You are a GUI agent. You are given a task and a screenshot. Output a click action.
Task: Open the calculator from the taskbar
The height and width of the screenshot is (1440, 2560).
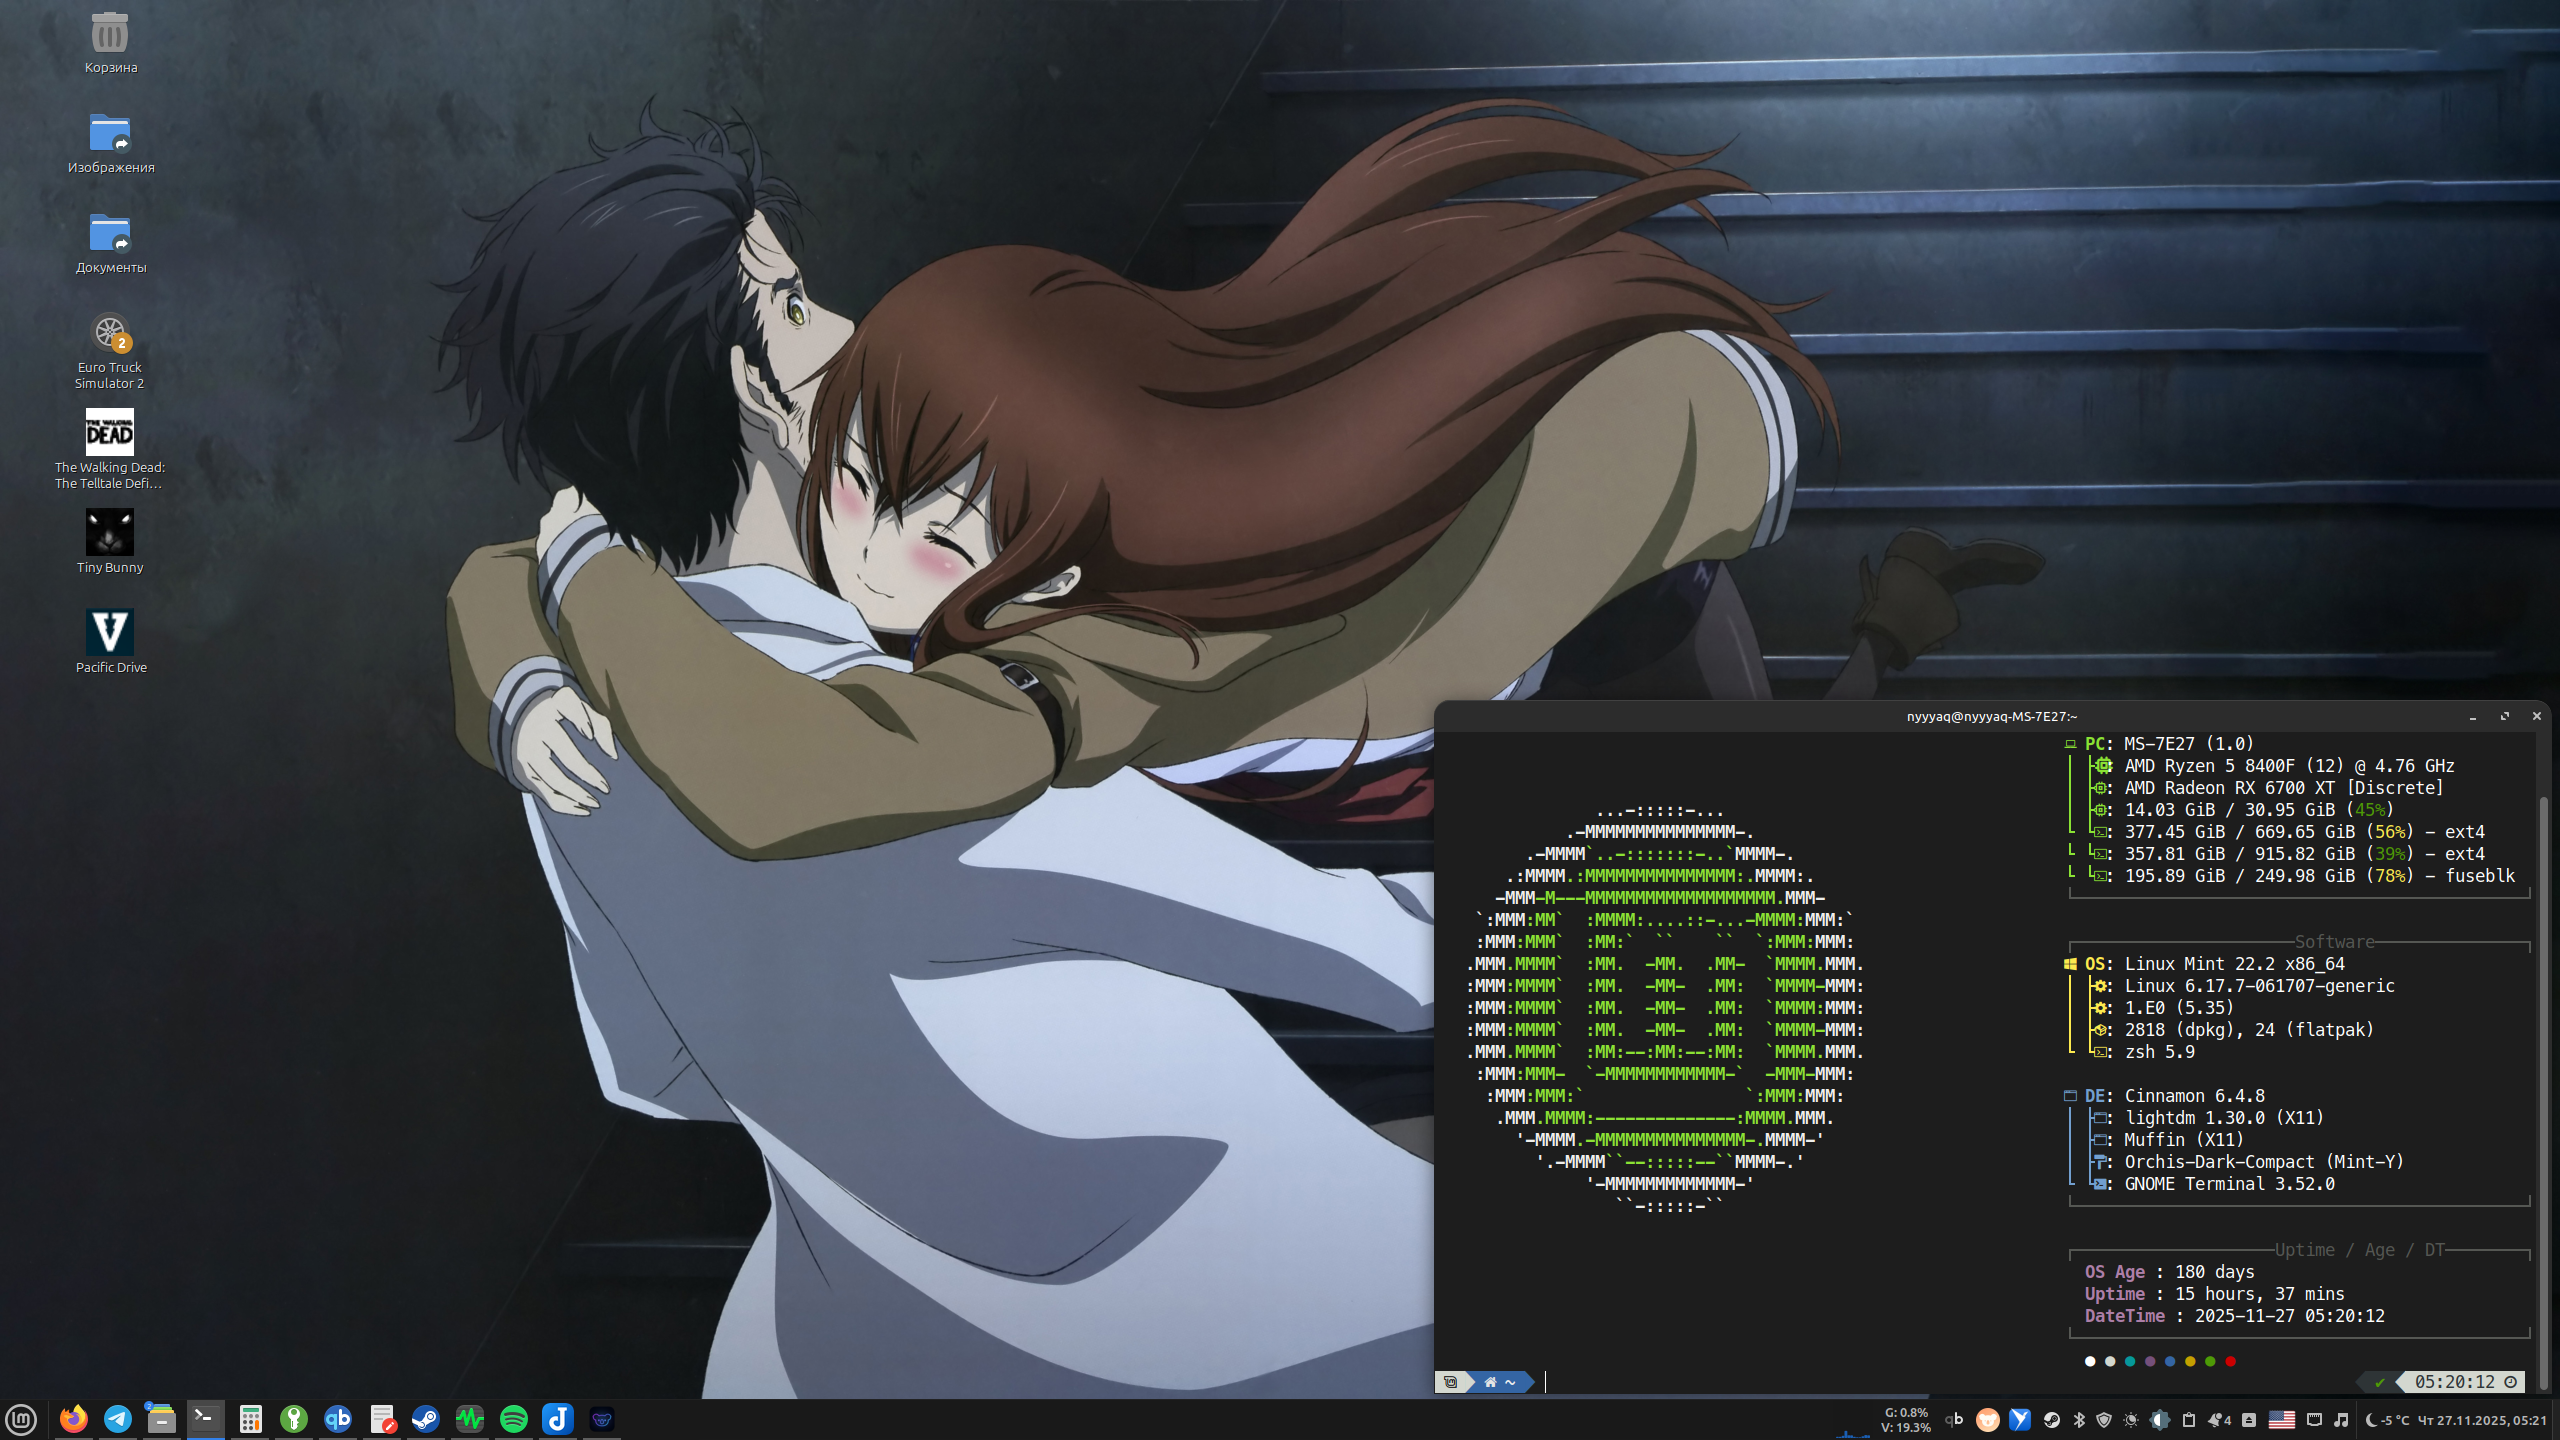(x=250, y=1418)
